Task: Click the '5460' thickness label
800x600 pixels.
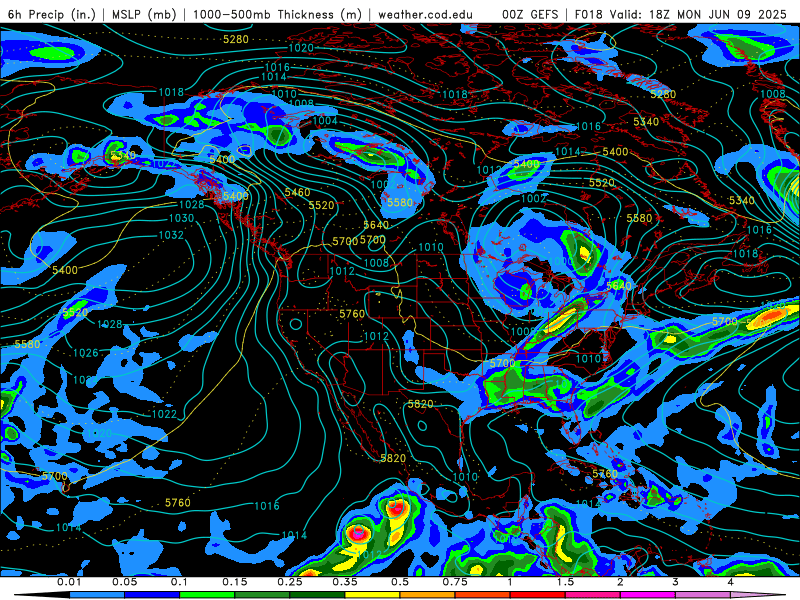Action: click(x=297, y=192)
